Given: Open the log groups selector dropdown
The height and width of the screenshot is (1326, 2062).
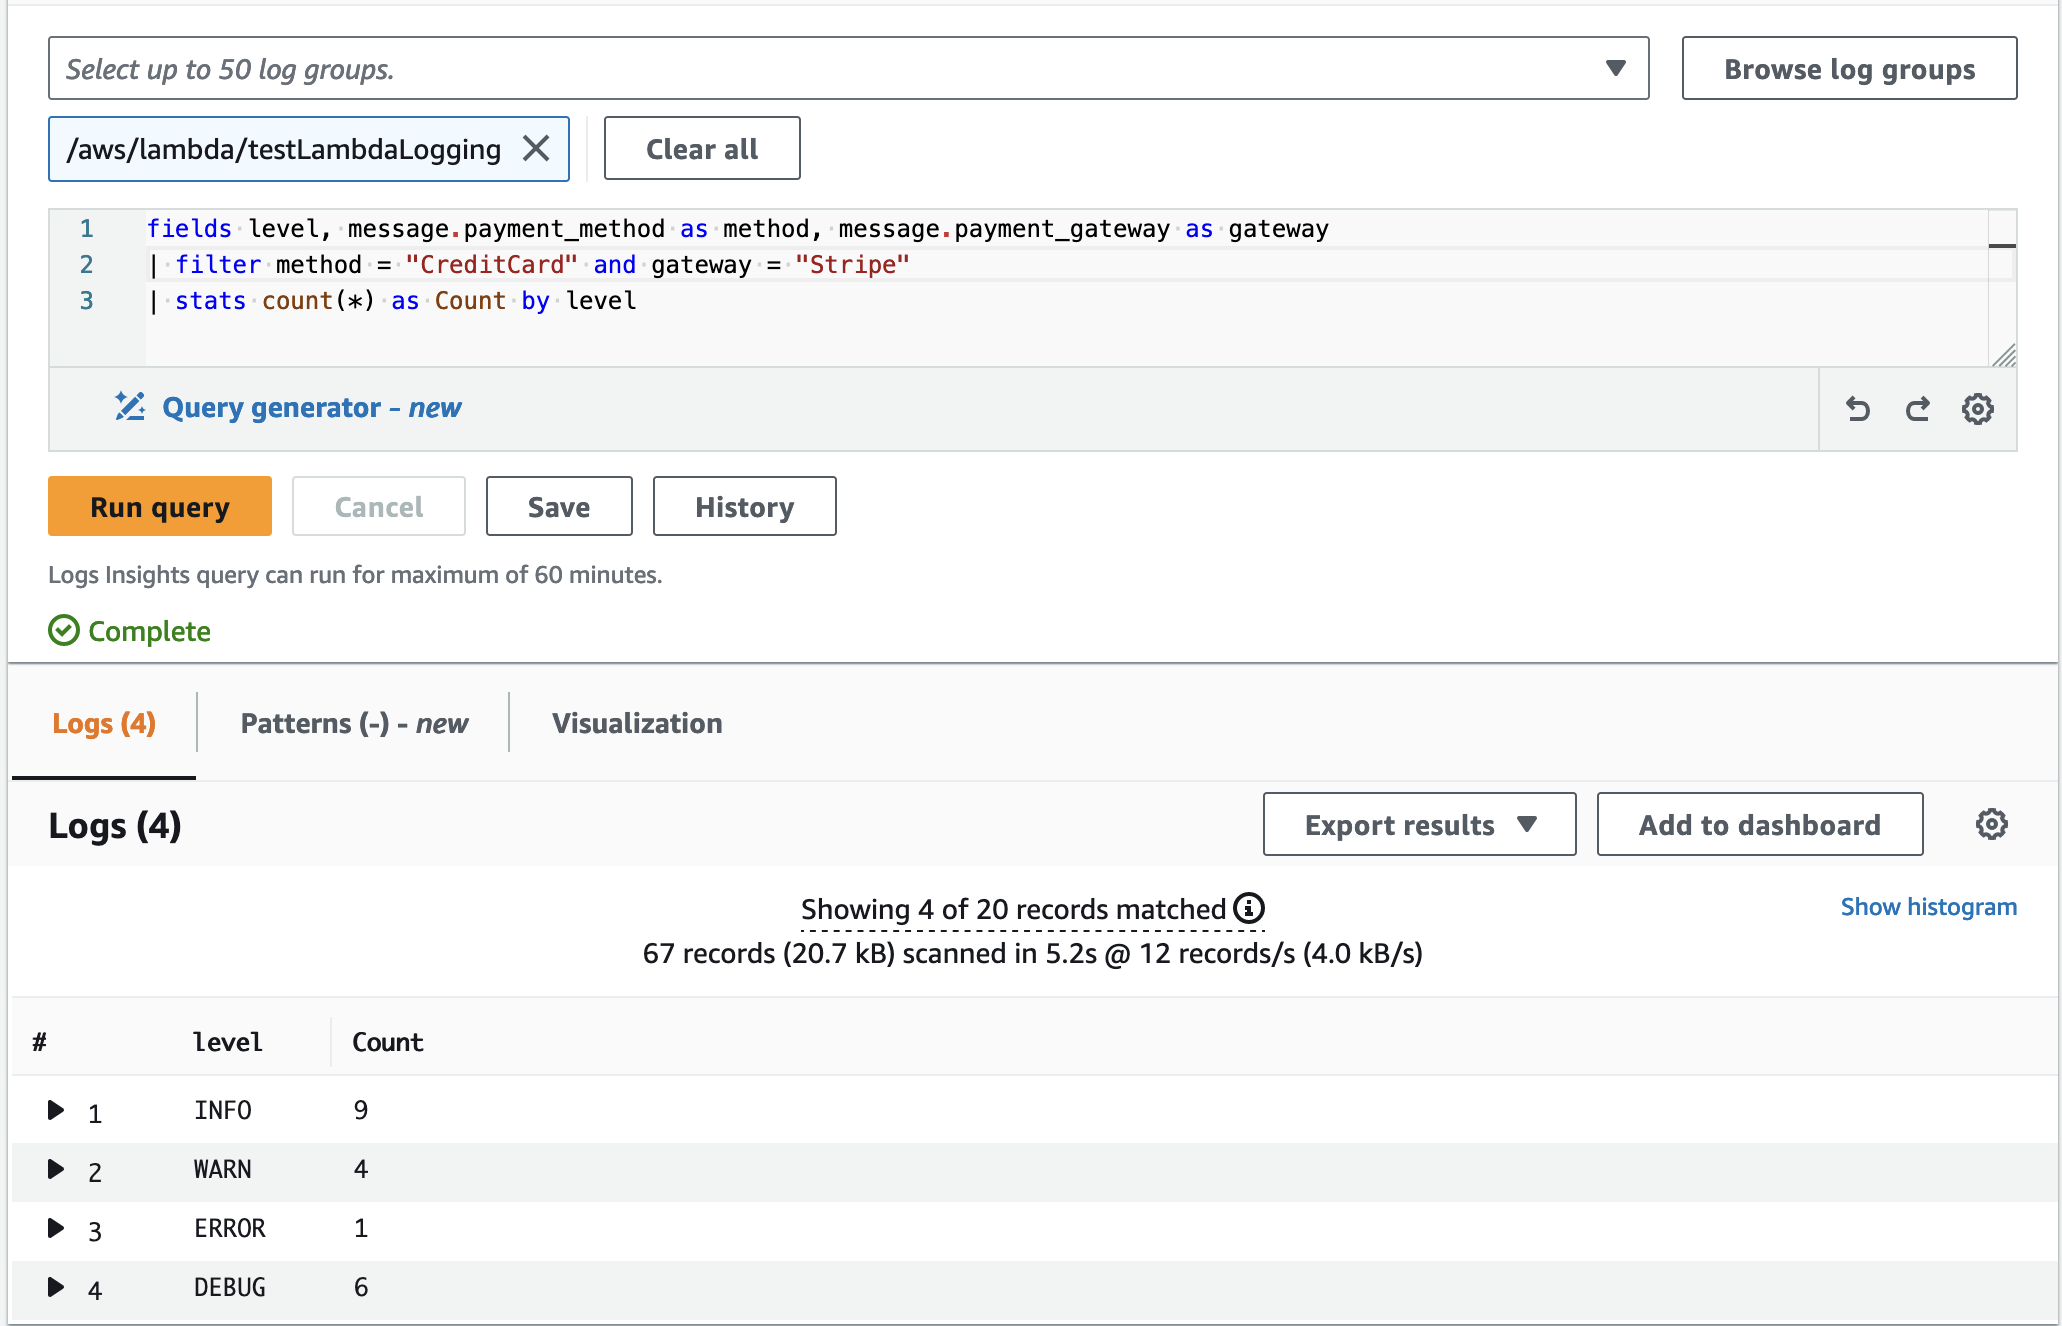Looking at the screenshot, I should point(849,68).
